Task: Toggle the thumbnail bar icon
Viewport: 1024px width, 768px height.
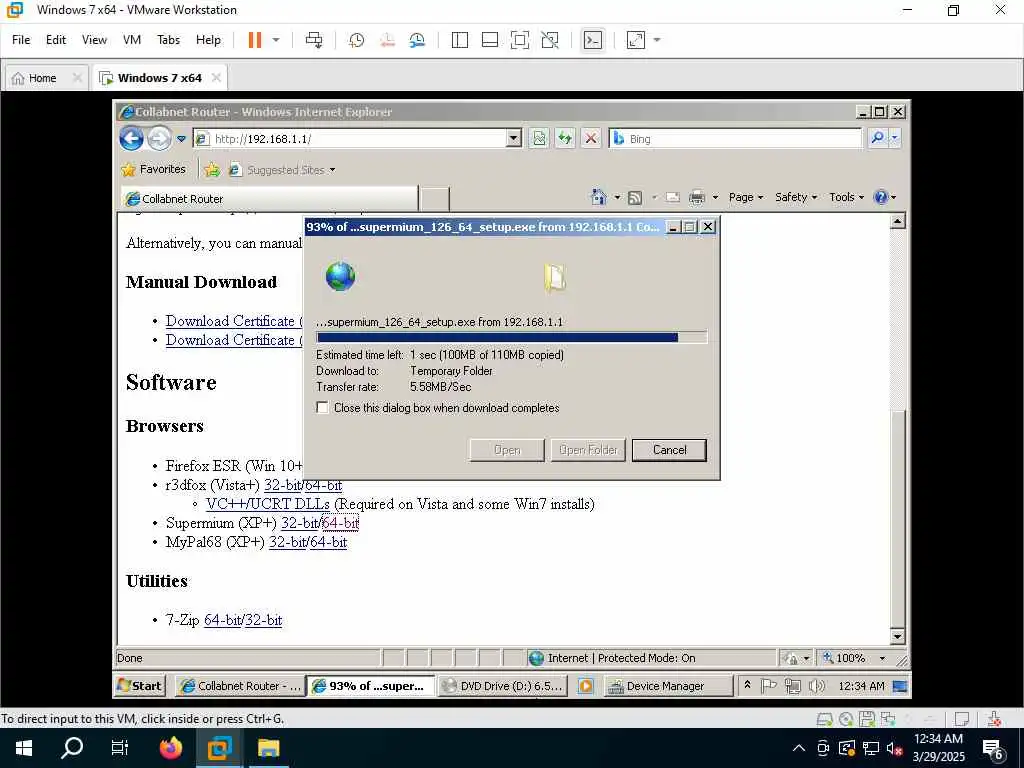Action: pyautogui.click(x=490, y=40)
